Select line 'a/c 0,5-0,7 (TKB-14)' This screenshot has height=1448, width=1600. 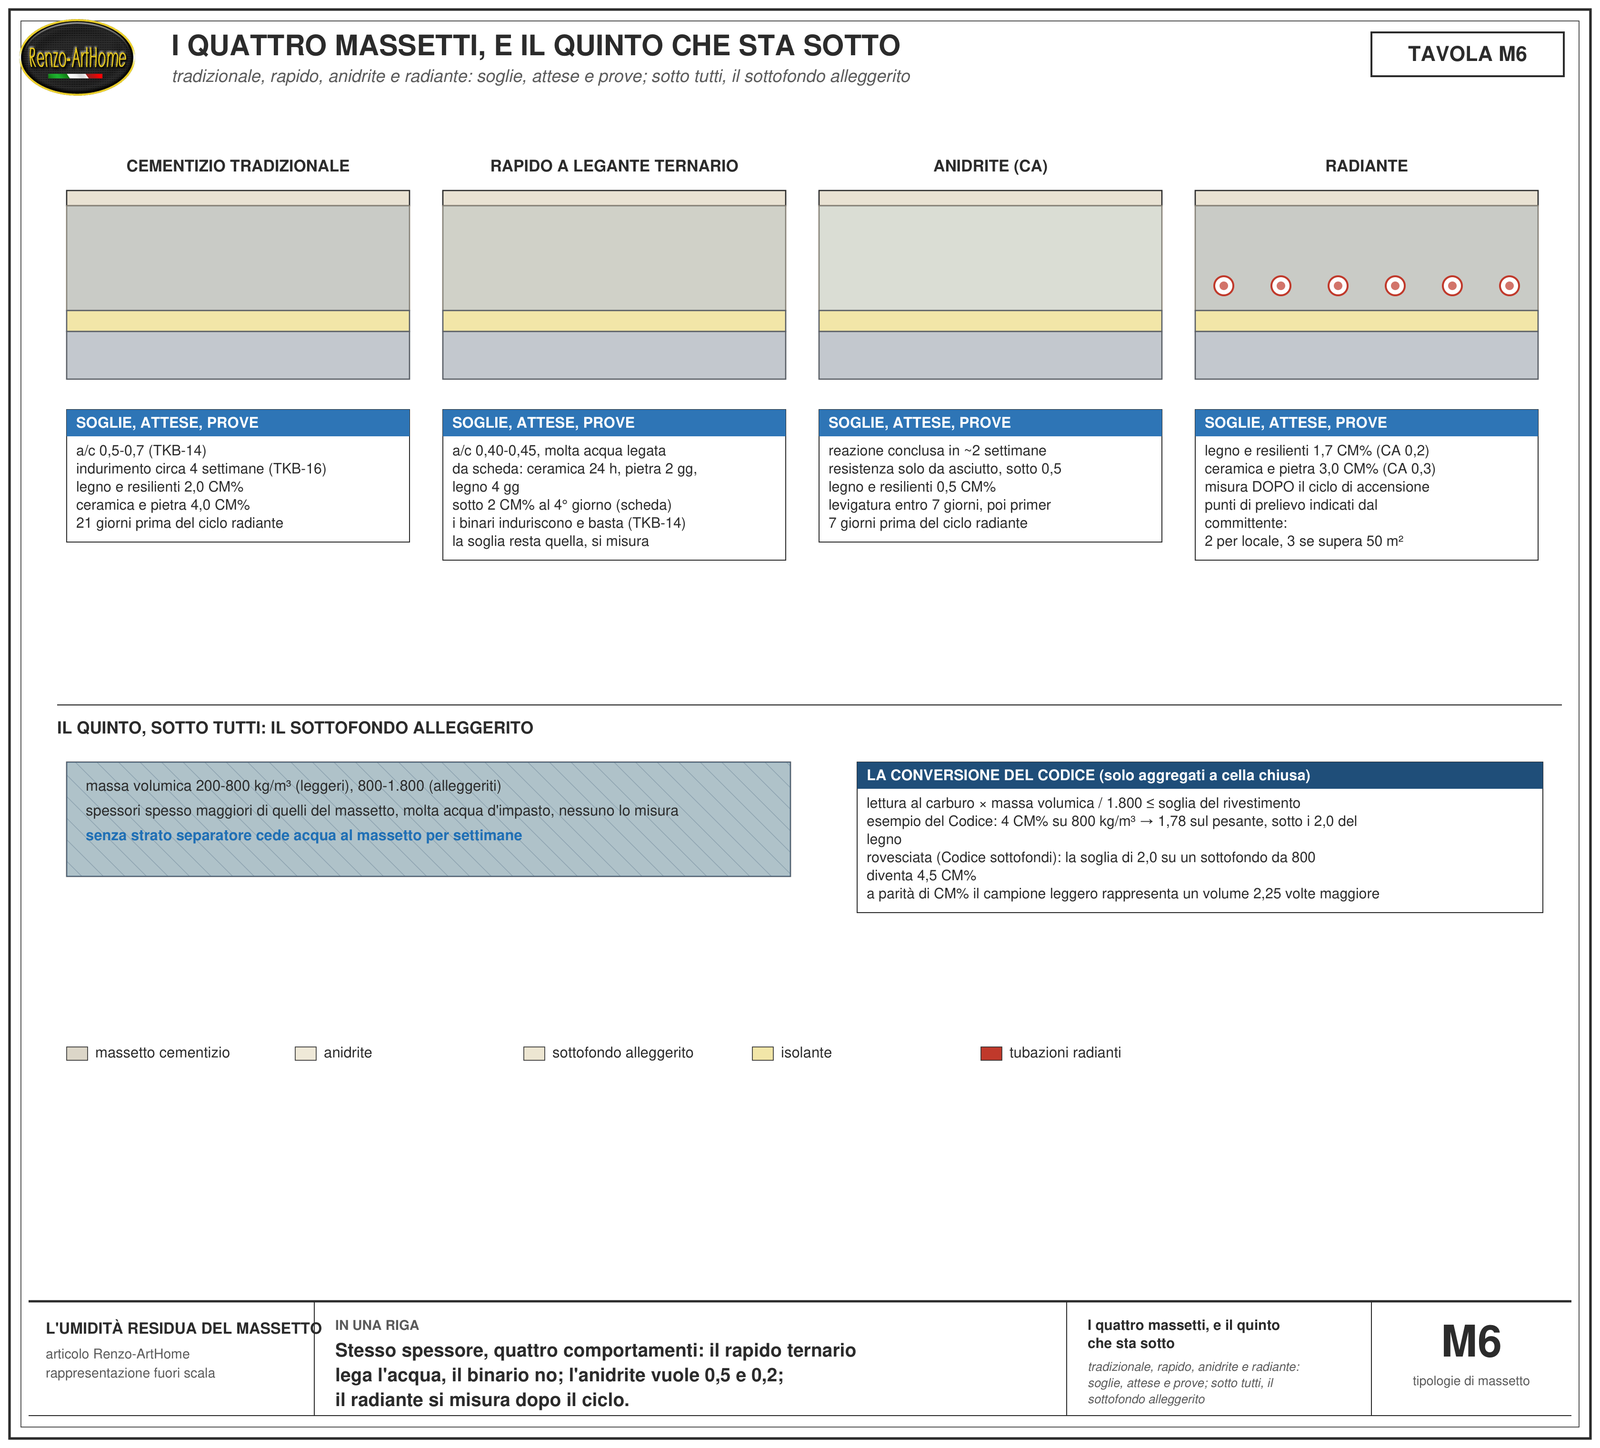coord(141,451)
